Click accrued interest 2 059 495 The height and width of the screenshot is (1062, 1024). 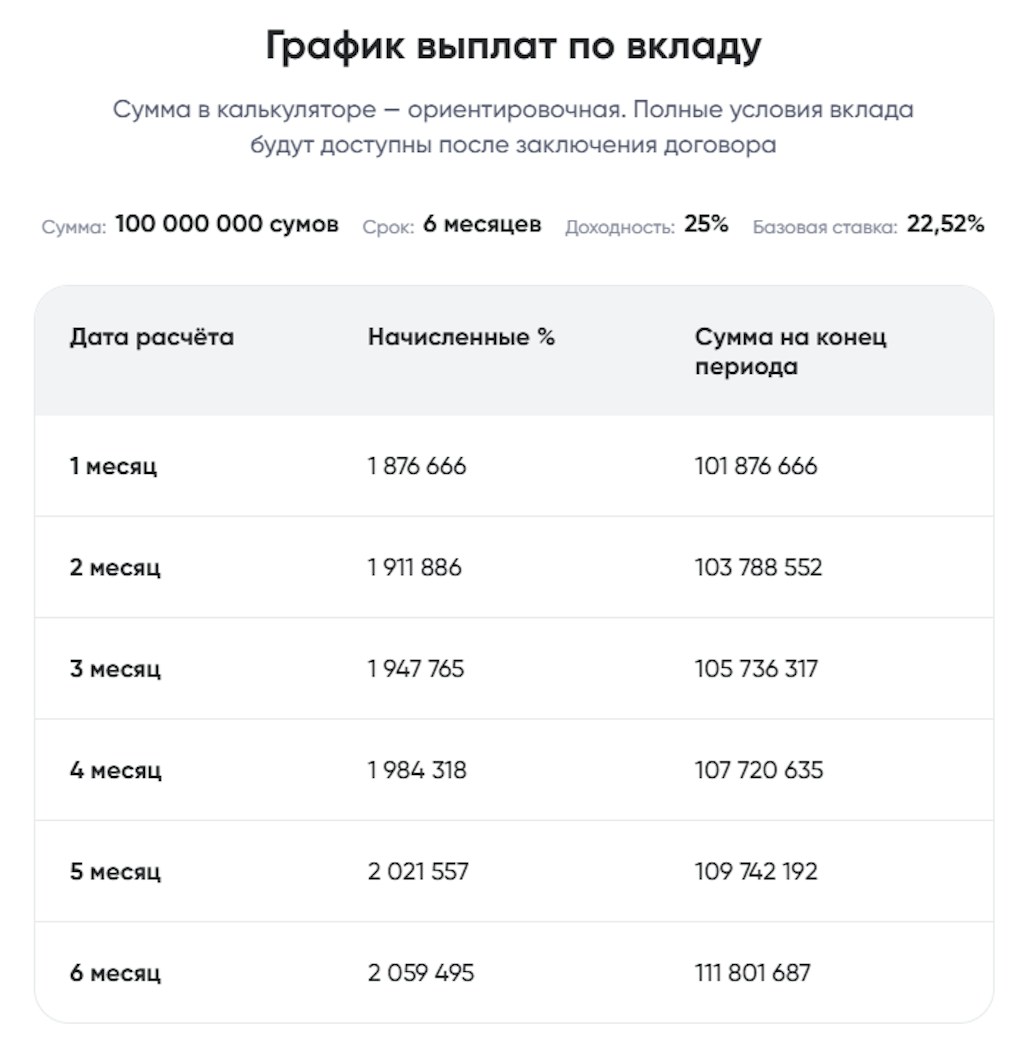[421, 973]
